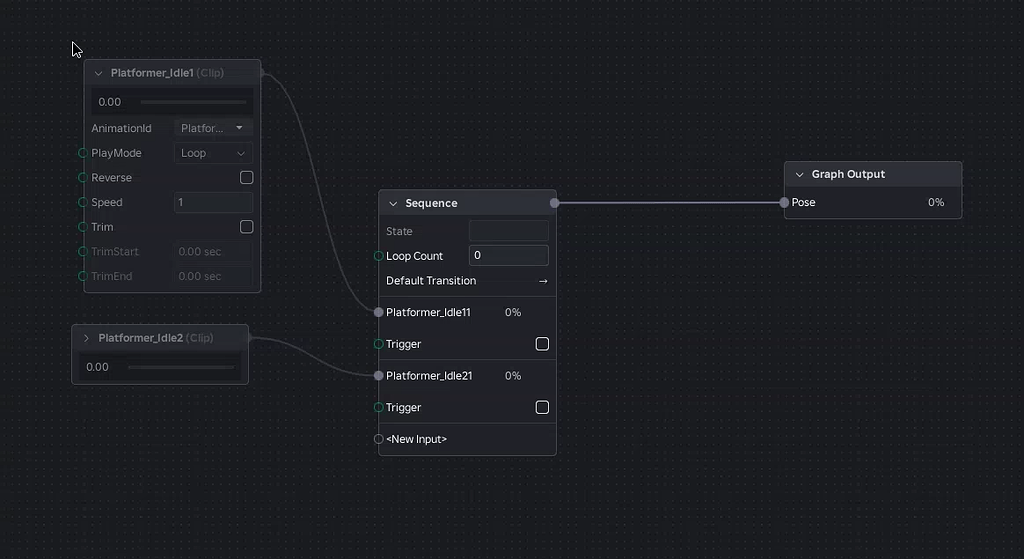1024x559 pixels.
Task: Click the Pose 0% value
Action: [936, 202]
